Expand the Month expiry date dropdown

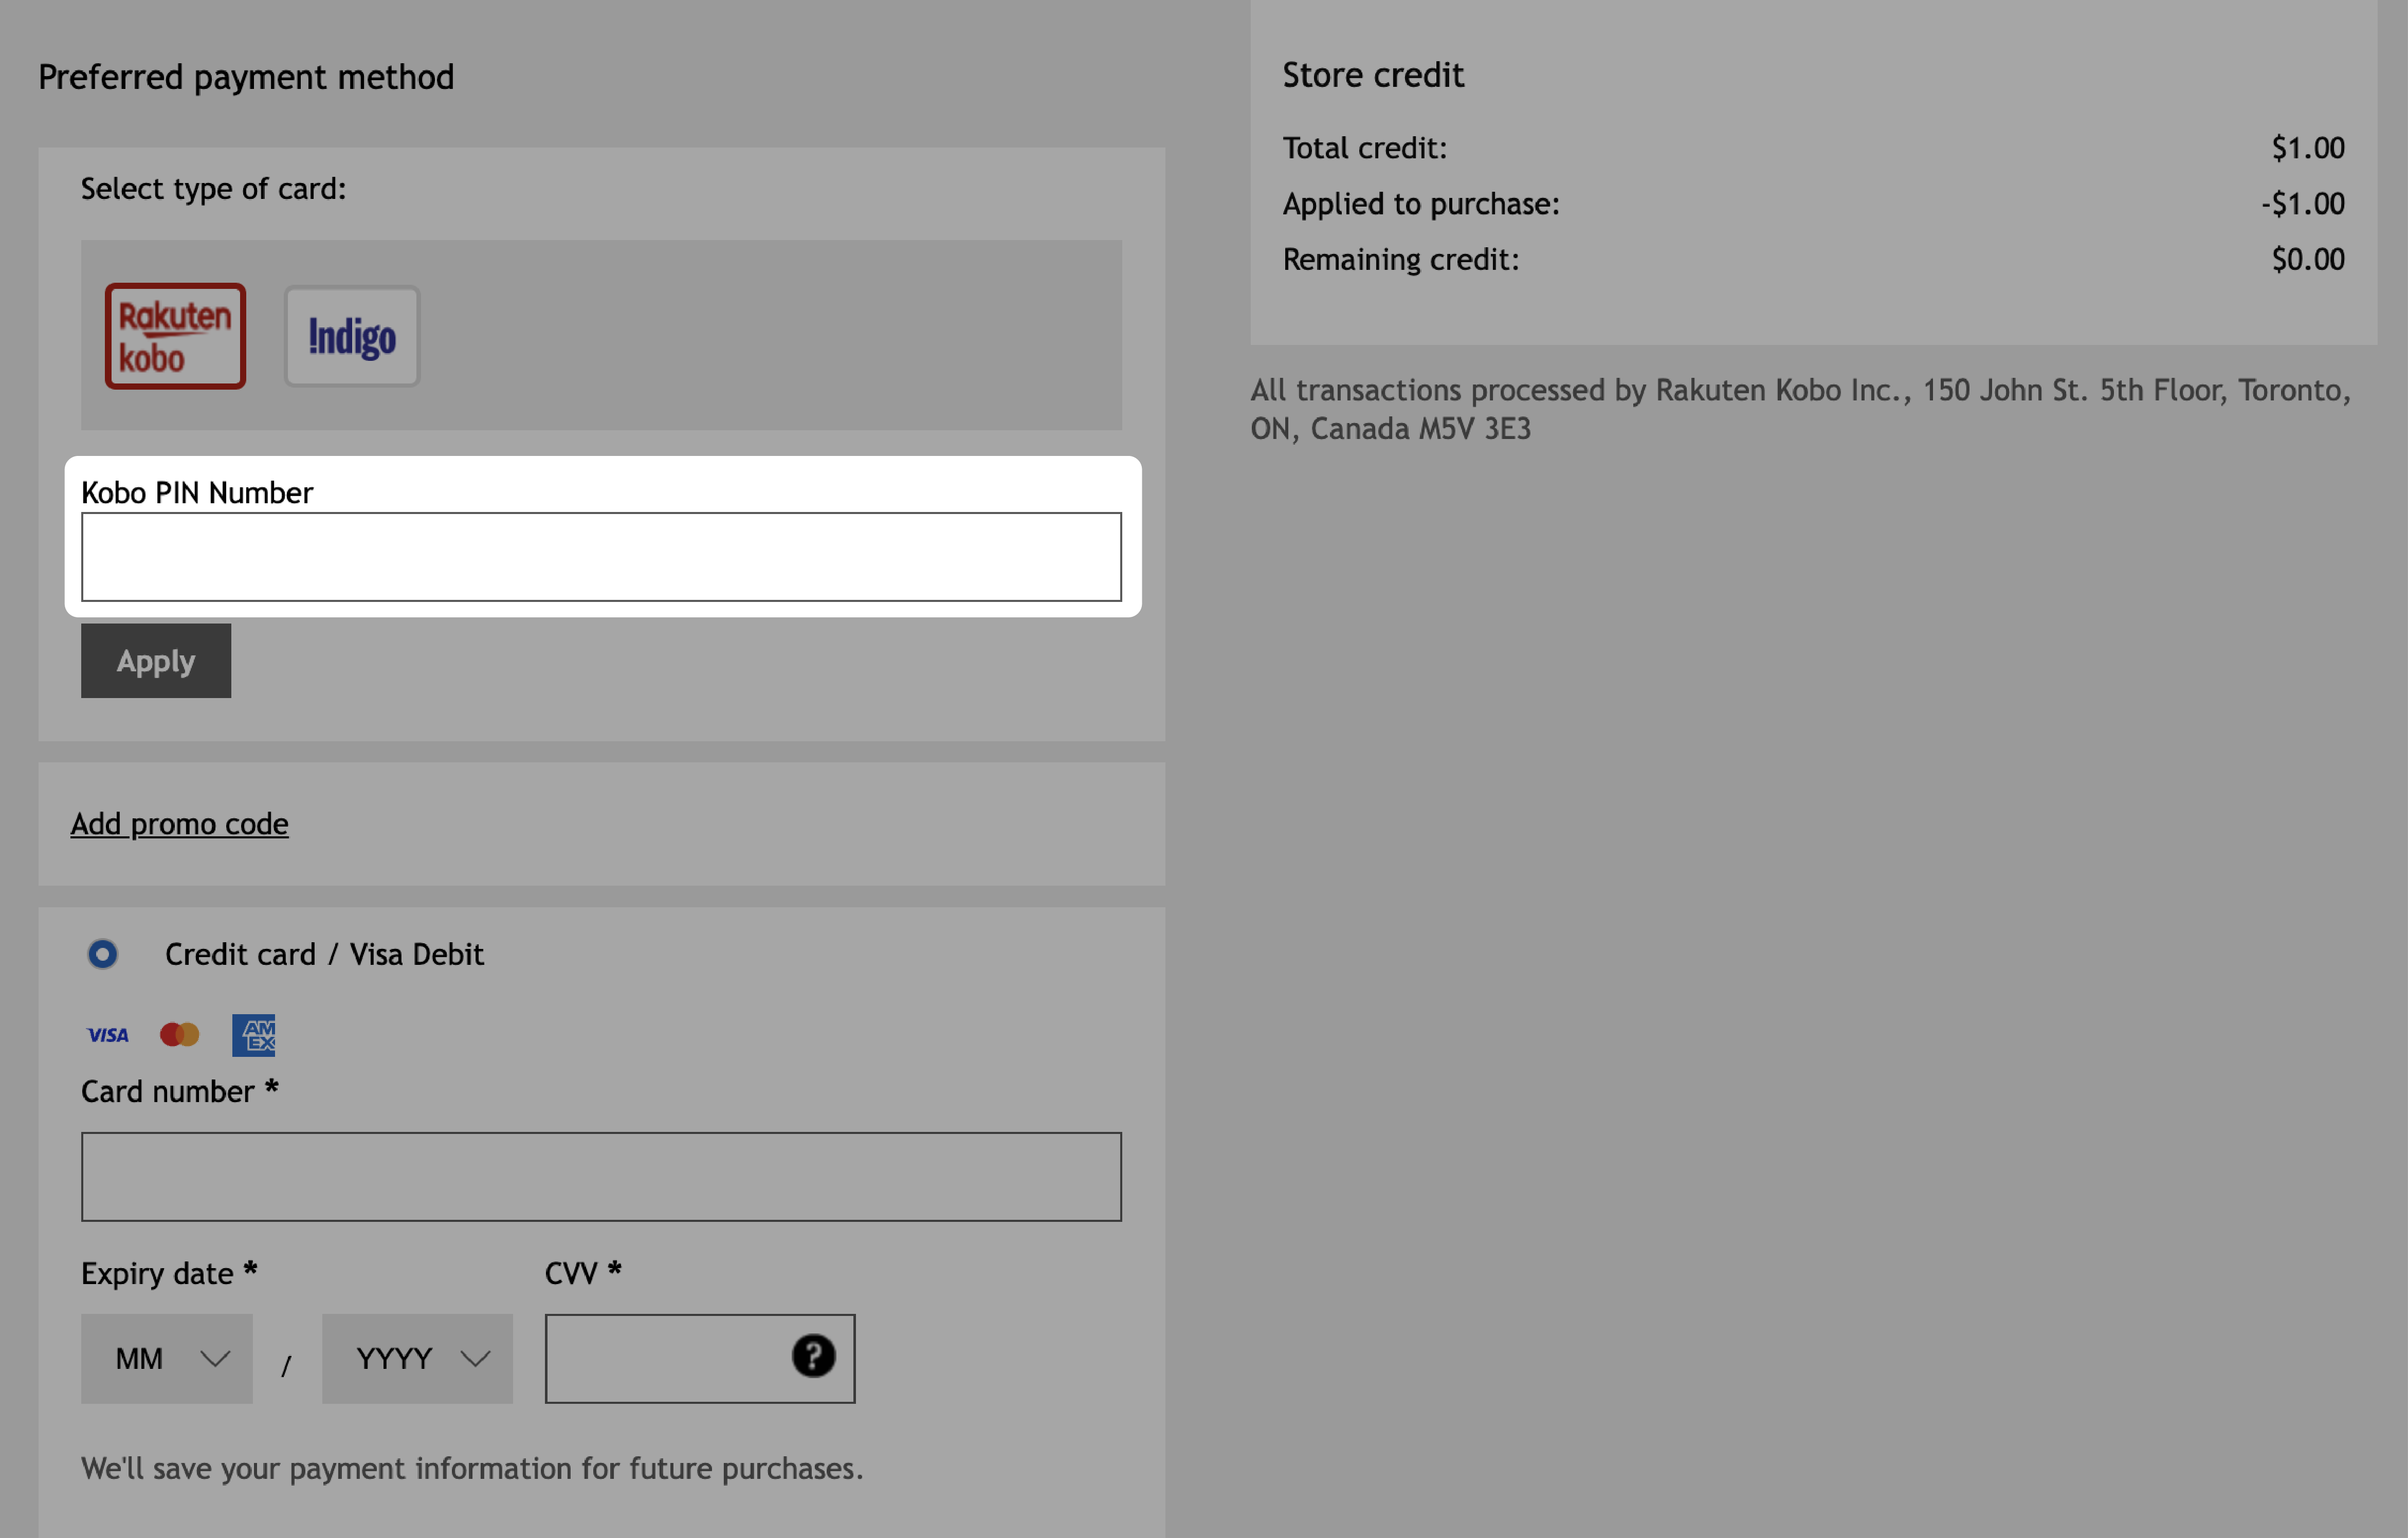click(167, 1357)
